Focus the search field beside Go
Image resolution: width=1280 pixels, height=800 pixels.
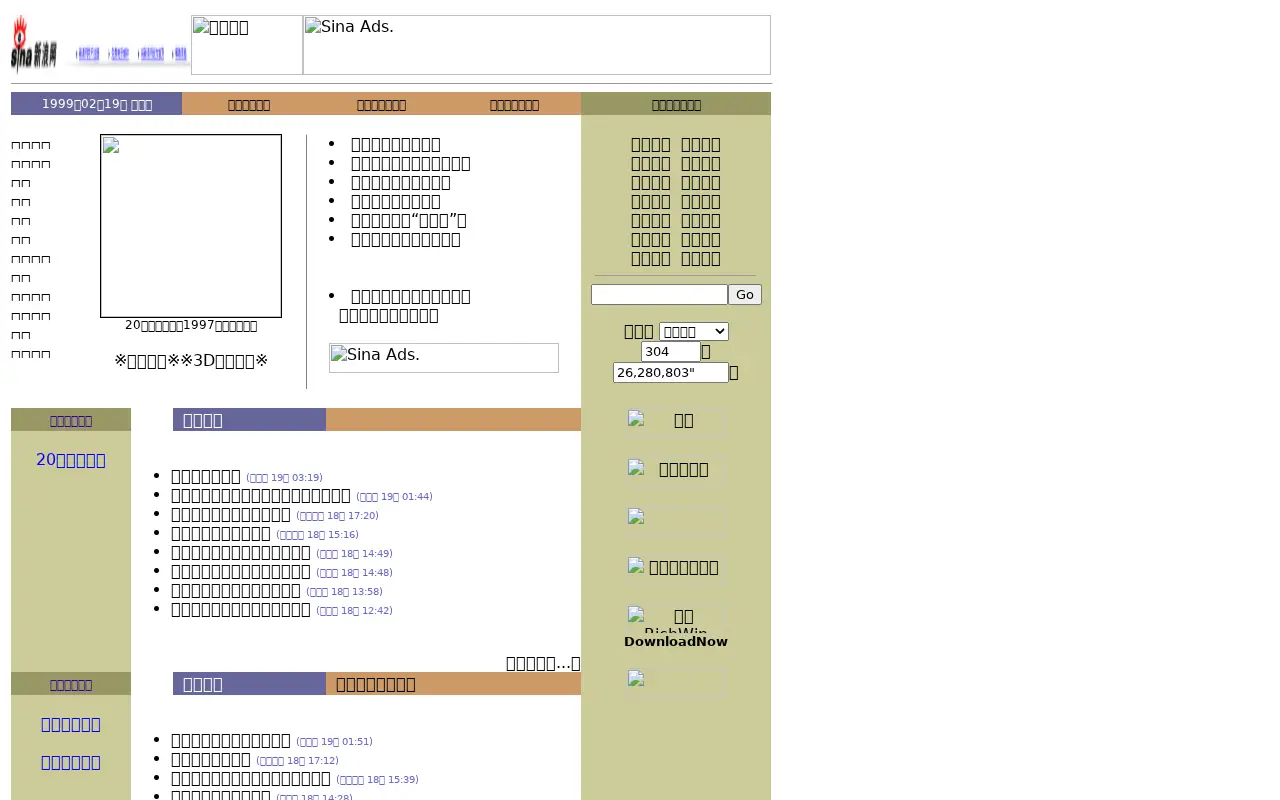point(659,294)
